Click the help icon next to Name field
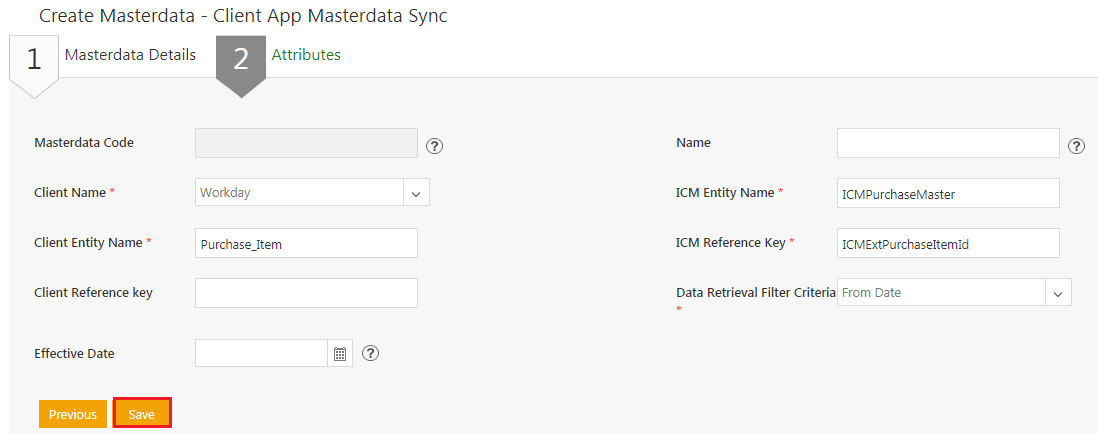The image size is (1098, 434). pos(1076,146)
